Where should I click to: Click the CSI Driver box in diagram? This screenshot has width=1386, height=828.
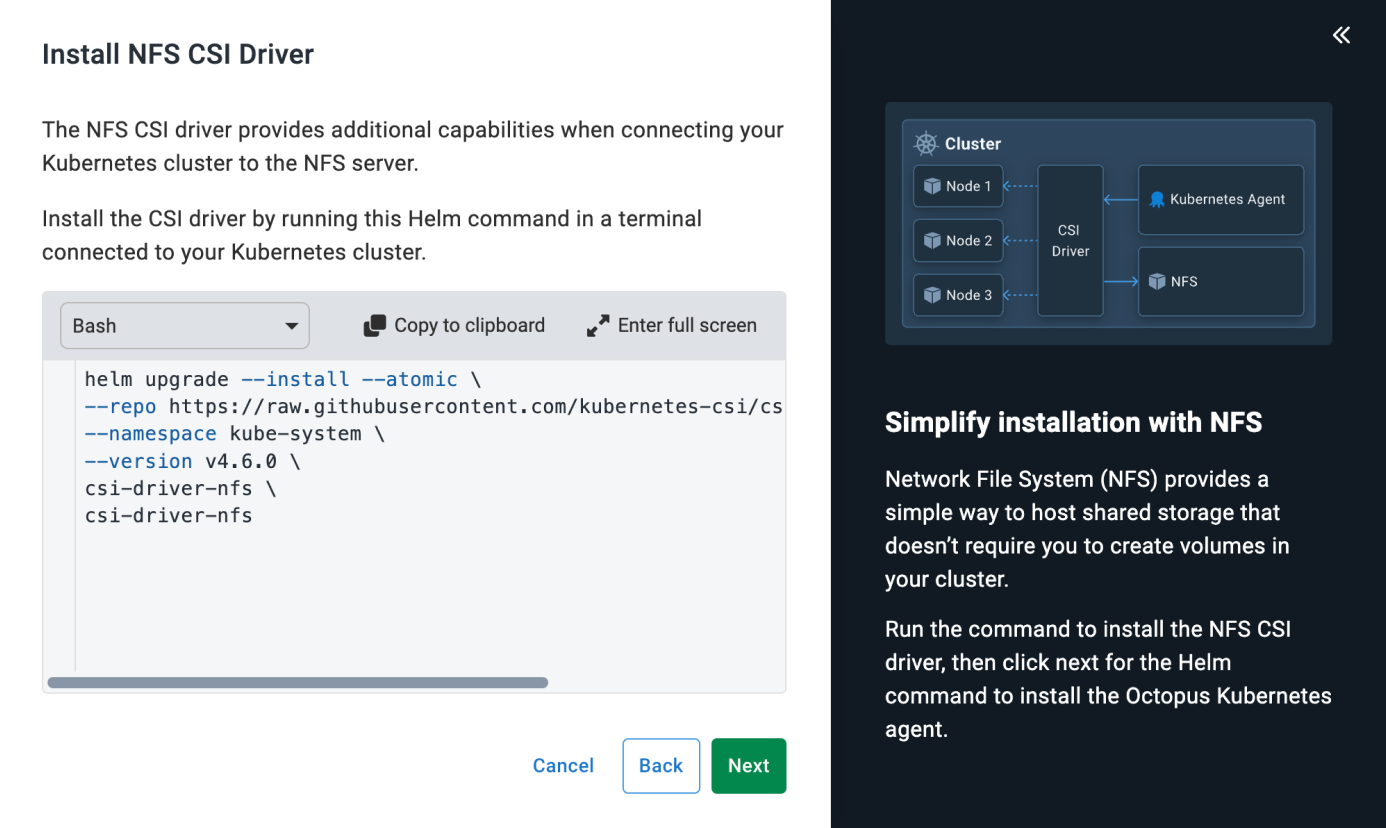click(1070, 240)
